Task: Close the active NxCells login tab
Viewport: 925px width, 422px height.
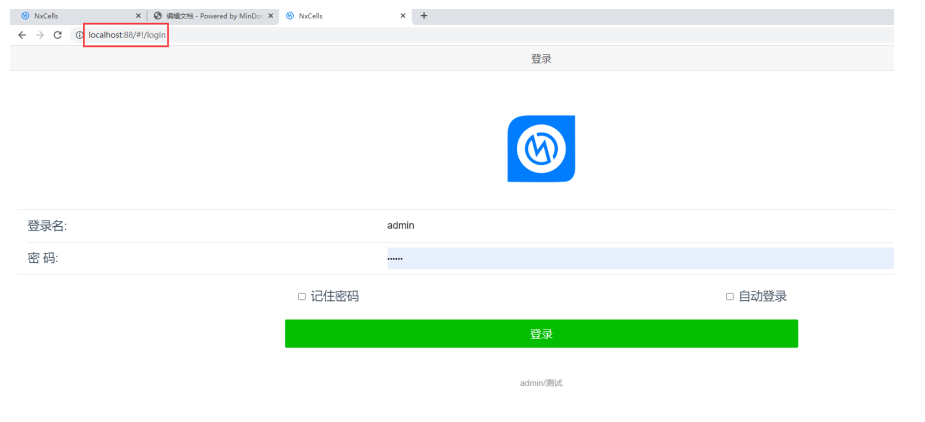Action: point(403,16)
